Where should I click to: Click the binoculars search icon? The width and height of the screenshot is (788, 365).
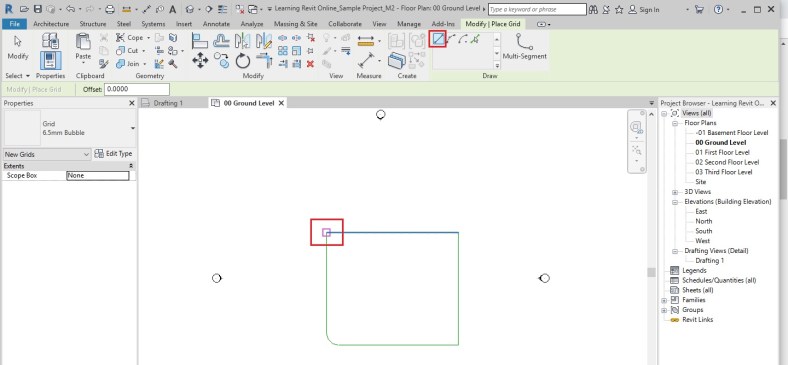(593, 9)
